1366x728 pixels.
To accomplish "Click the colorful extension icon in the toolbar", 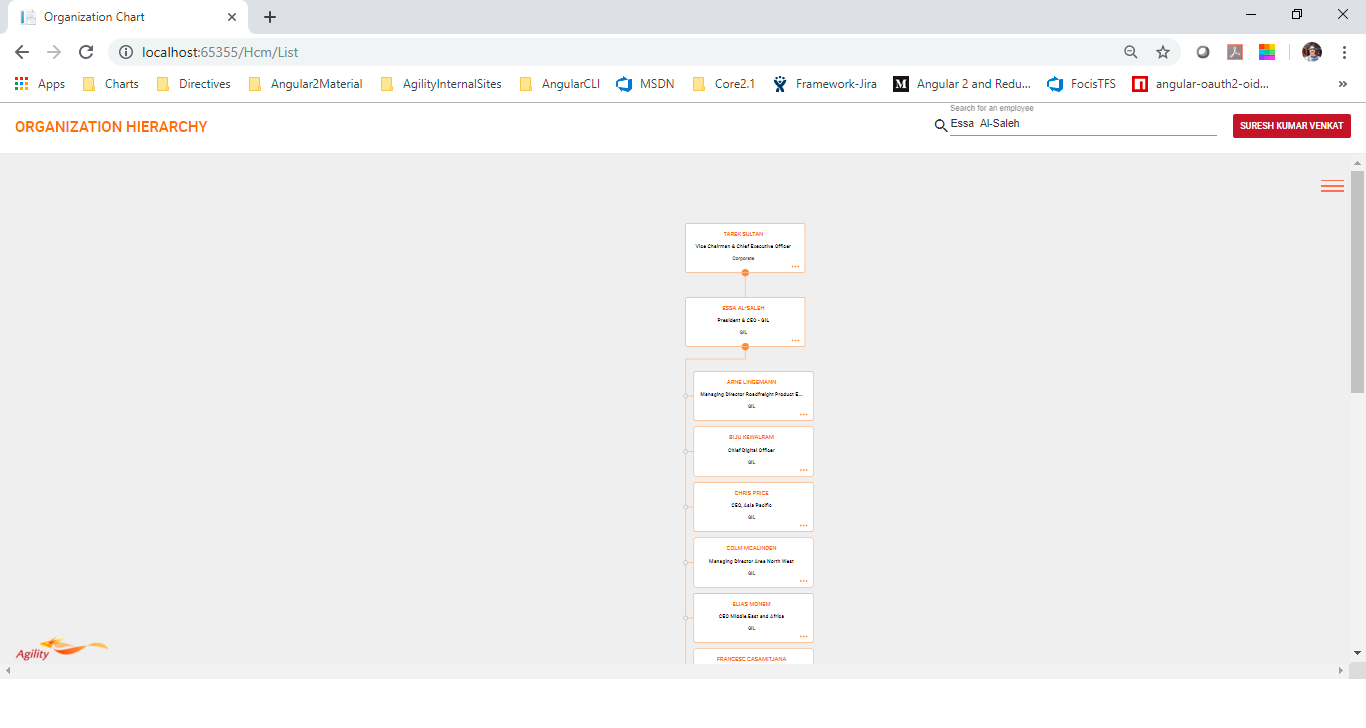I will click(x=1267, y=51).
